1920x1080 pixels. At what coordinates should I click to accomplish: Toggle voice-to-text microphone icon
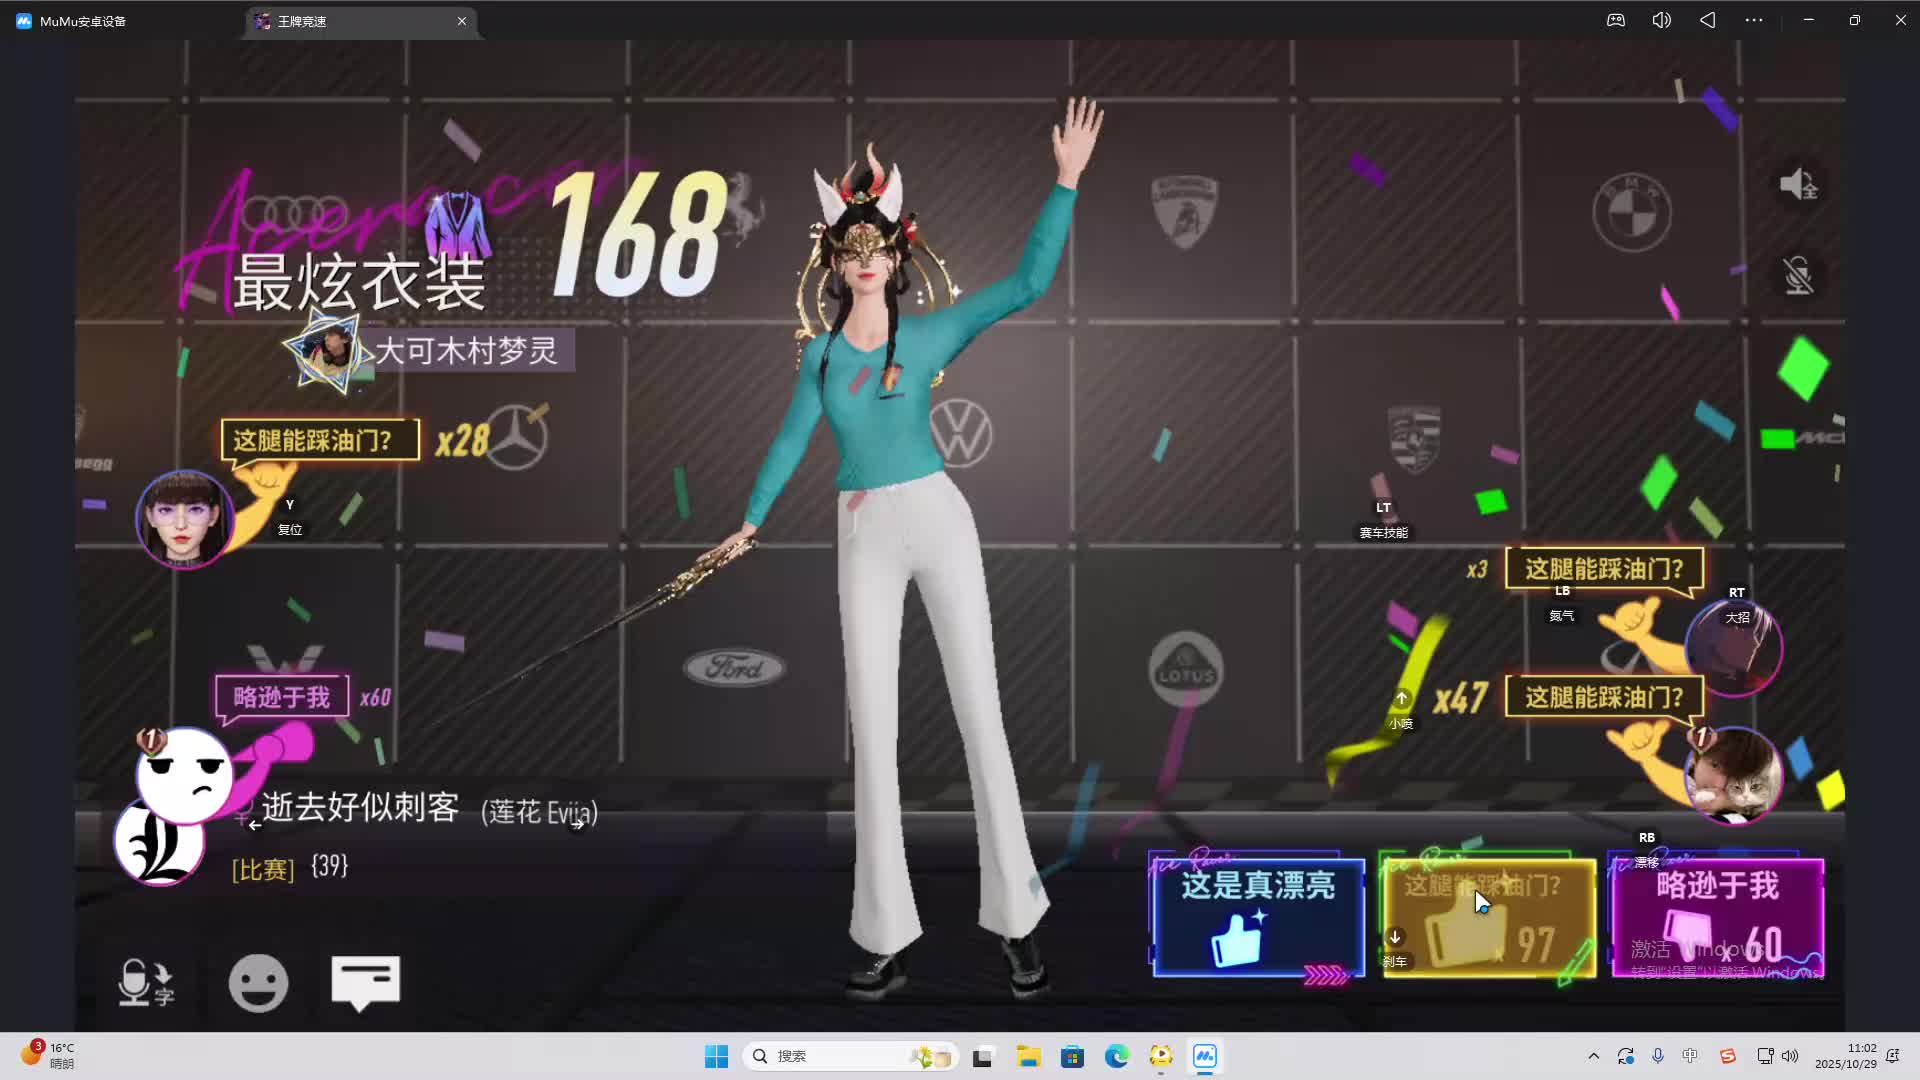coord(145,982)
